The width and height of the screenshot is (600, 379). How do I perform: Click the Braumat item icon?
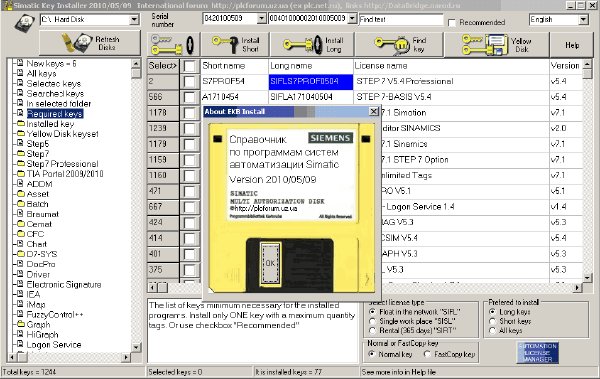(21, 214)
